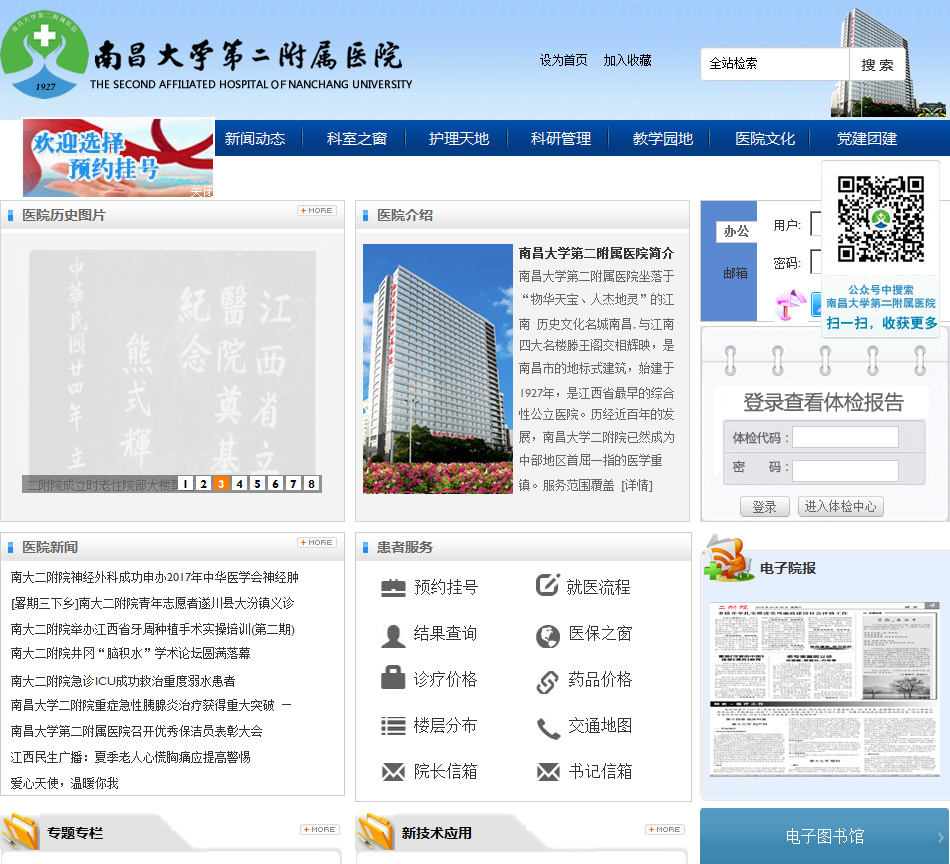The height and width of the screenshot is (864, 950).
Task: Click the pink mailbox icon in login panel
Action: pos(791,305)
